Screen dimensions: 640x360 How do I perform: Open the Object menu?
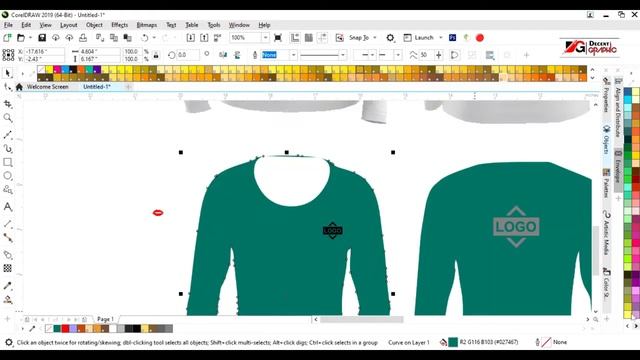click(x=94, y=25)
